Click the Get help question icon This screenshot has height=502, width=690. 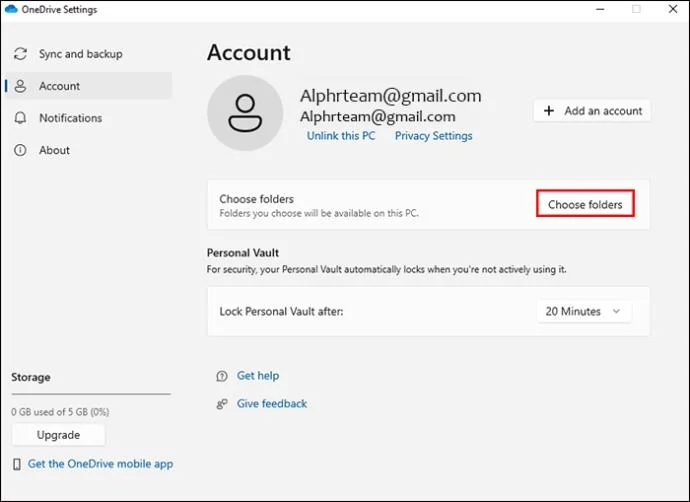click(222, 376)
